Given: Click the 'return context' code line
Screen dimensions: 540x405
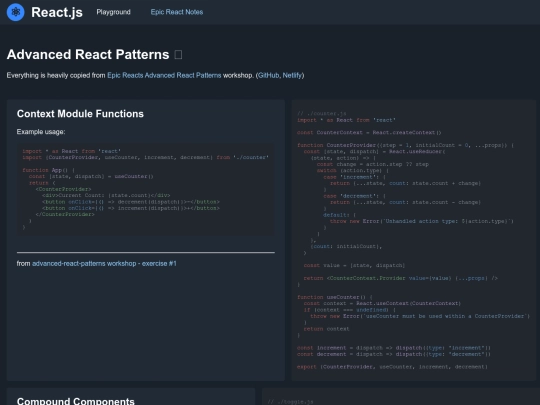Looking at the screenshot, I should 326,329.
